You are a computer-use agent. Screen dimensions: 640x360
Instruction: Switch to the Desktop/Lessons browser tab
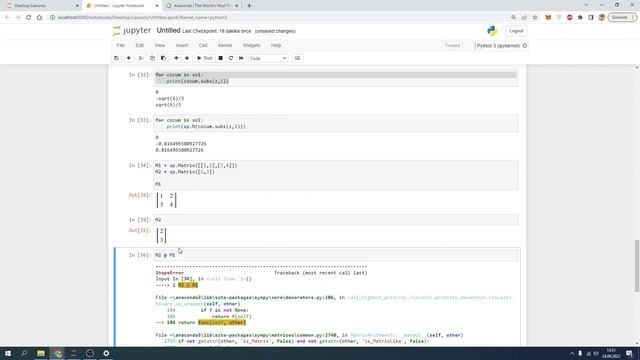click(42, 6)
